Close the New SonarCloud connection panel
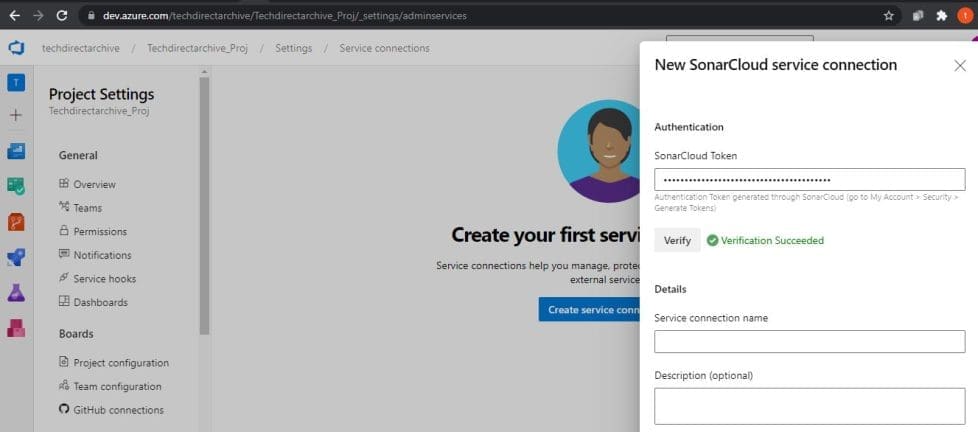This screenshot has height=432, width=978. pos(959,65)
